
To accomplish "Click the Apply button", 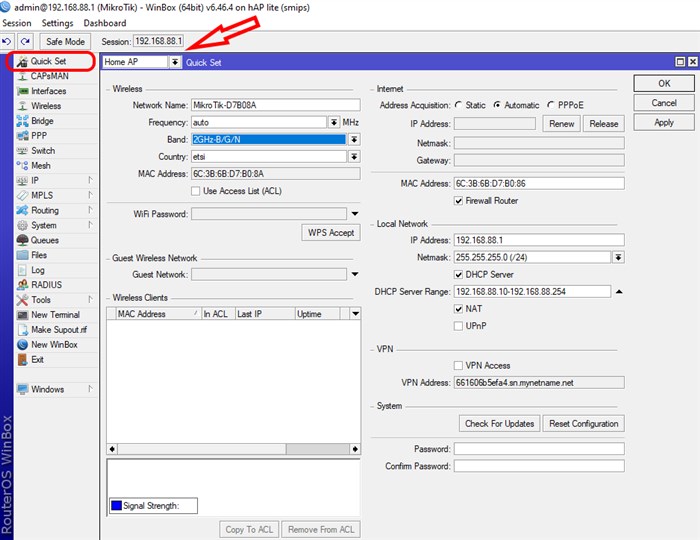I will click(664, 123).
